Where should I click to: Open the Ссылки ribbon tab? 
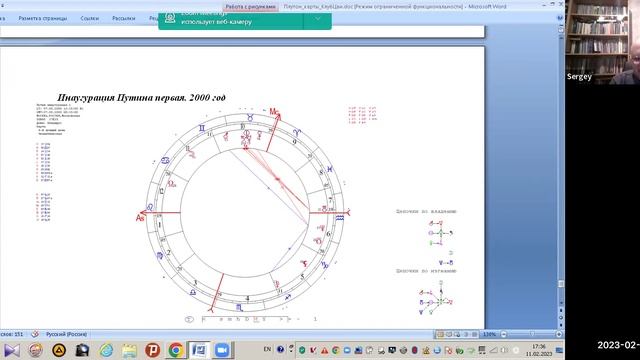[x=89, y=18]
